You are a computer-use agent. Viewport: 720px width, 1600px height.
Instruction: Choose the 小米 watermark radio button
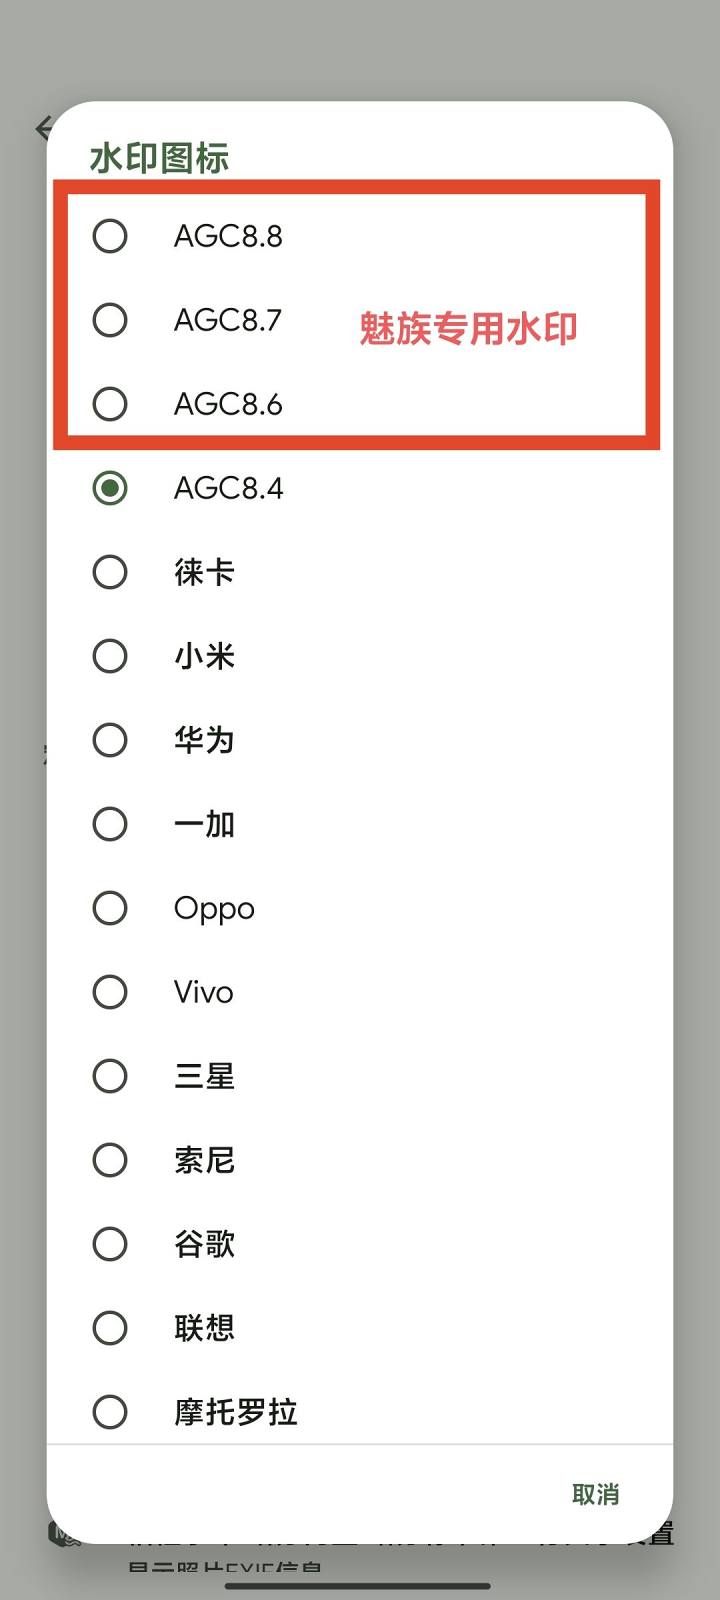click(110, 656)
